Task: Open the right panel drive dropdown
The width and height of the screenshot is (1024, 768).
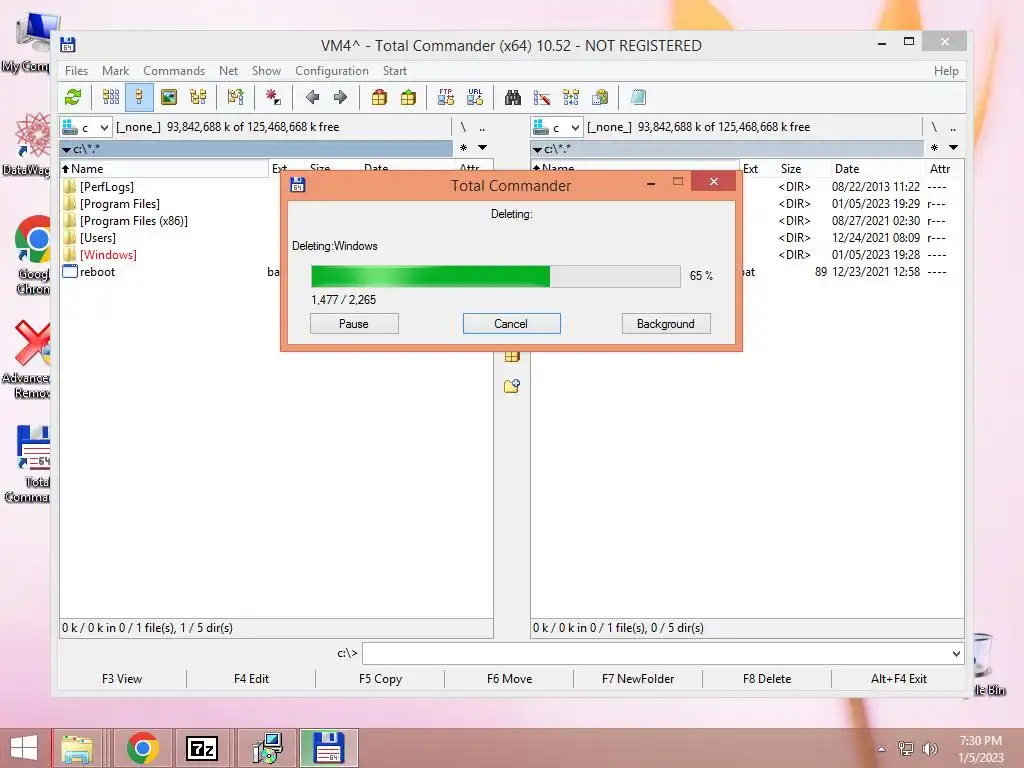Action: click(x=557, y=127)
